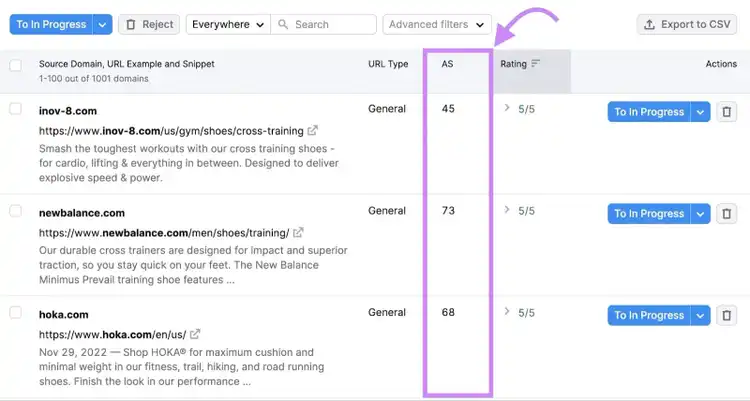This screenshot has height=401, width=750.
Task: Click external link icon for hoka.com URL
Action: click(x=195, y=334)
